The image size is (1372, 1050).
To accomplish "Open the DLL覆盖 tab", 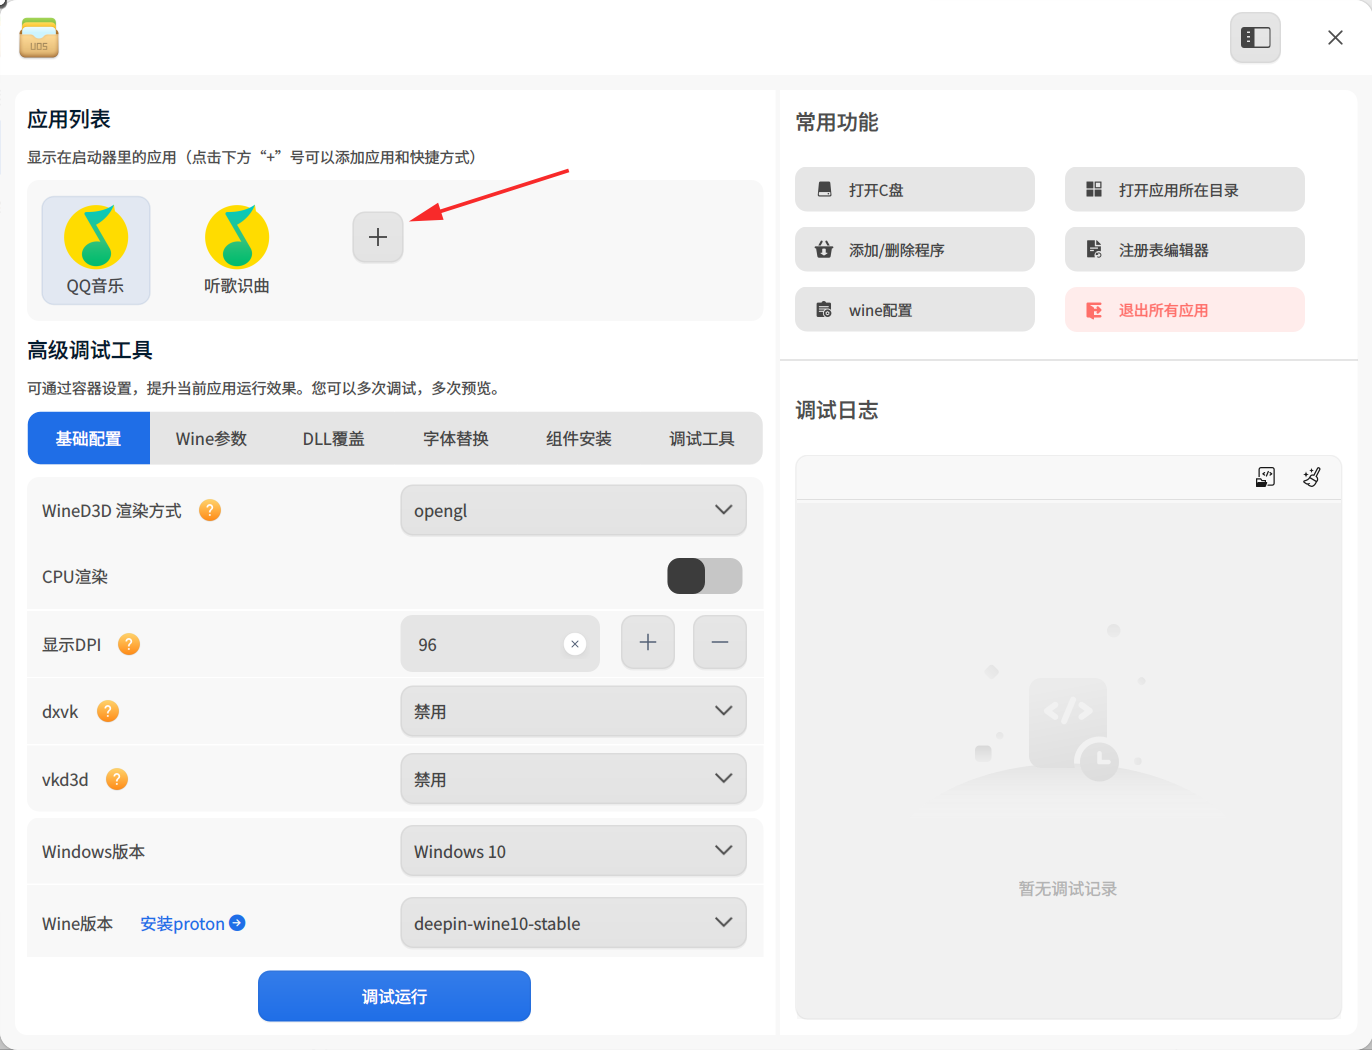I will [334, 438].
